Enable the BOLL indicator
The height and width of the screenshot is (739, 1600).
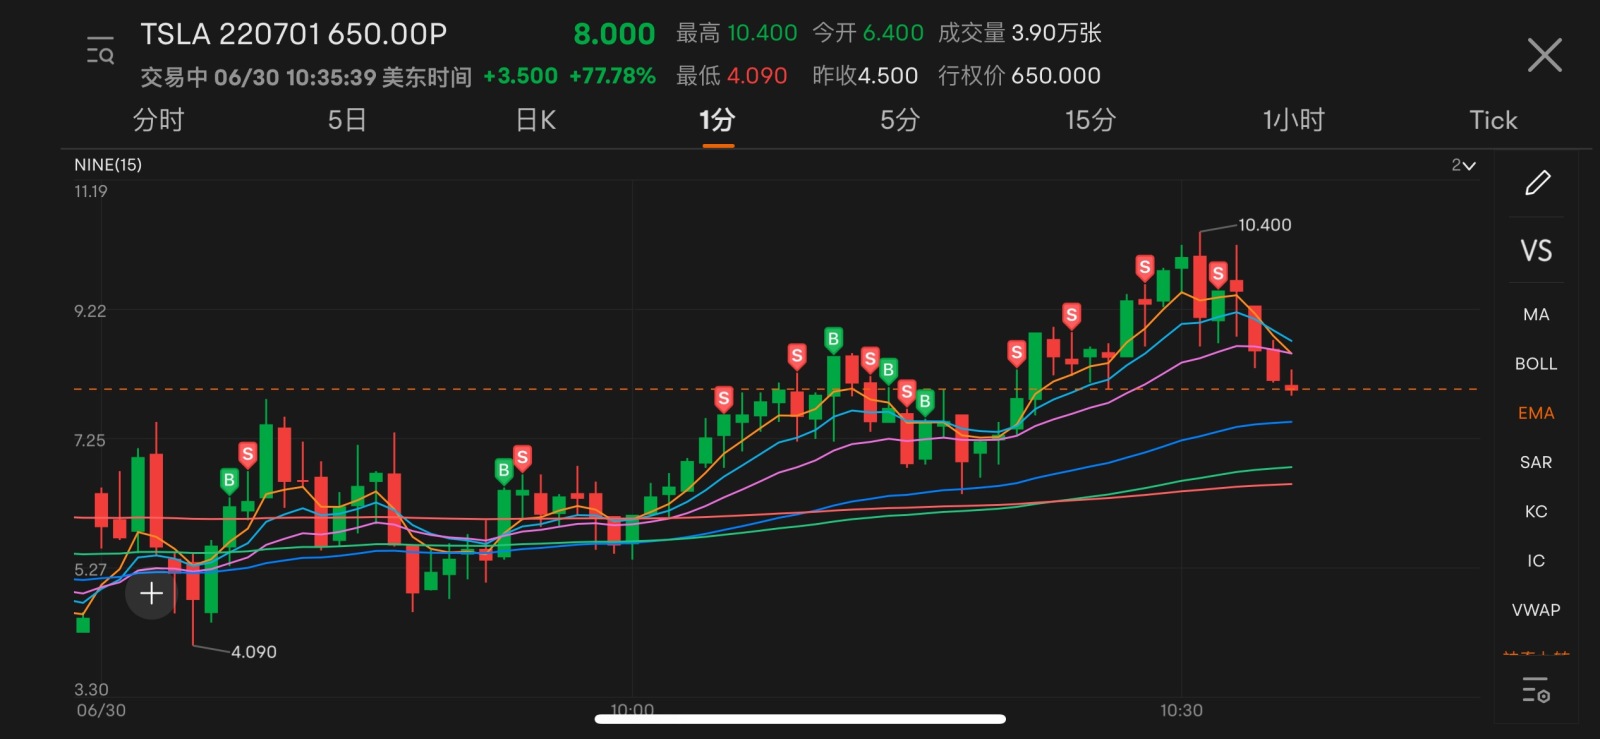tap(1536, 364)
